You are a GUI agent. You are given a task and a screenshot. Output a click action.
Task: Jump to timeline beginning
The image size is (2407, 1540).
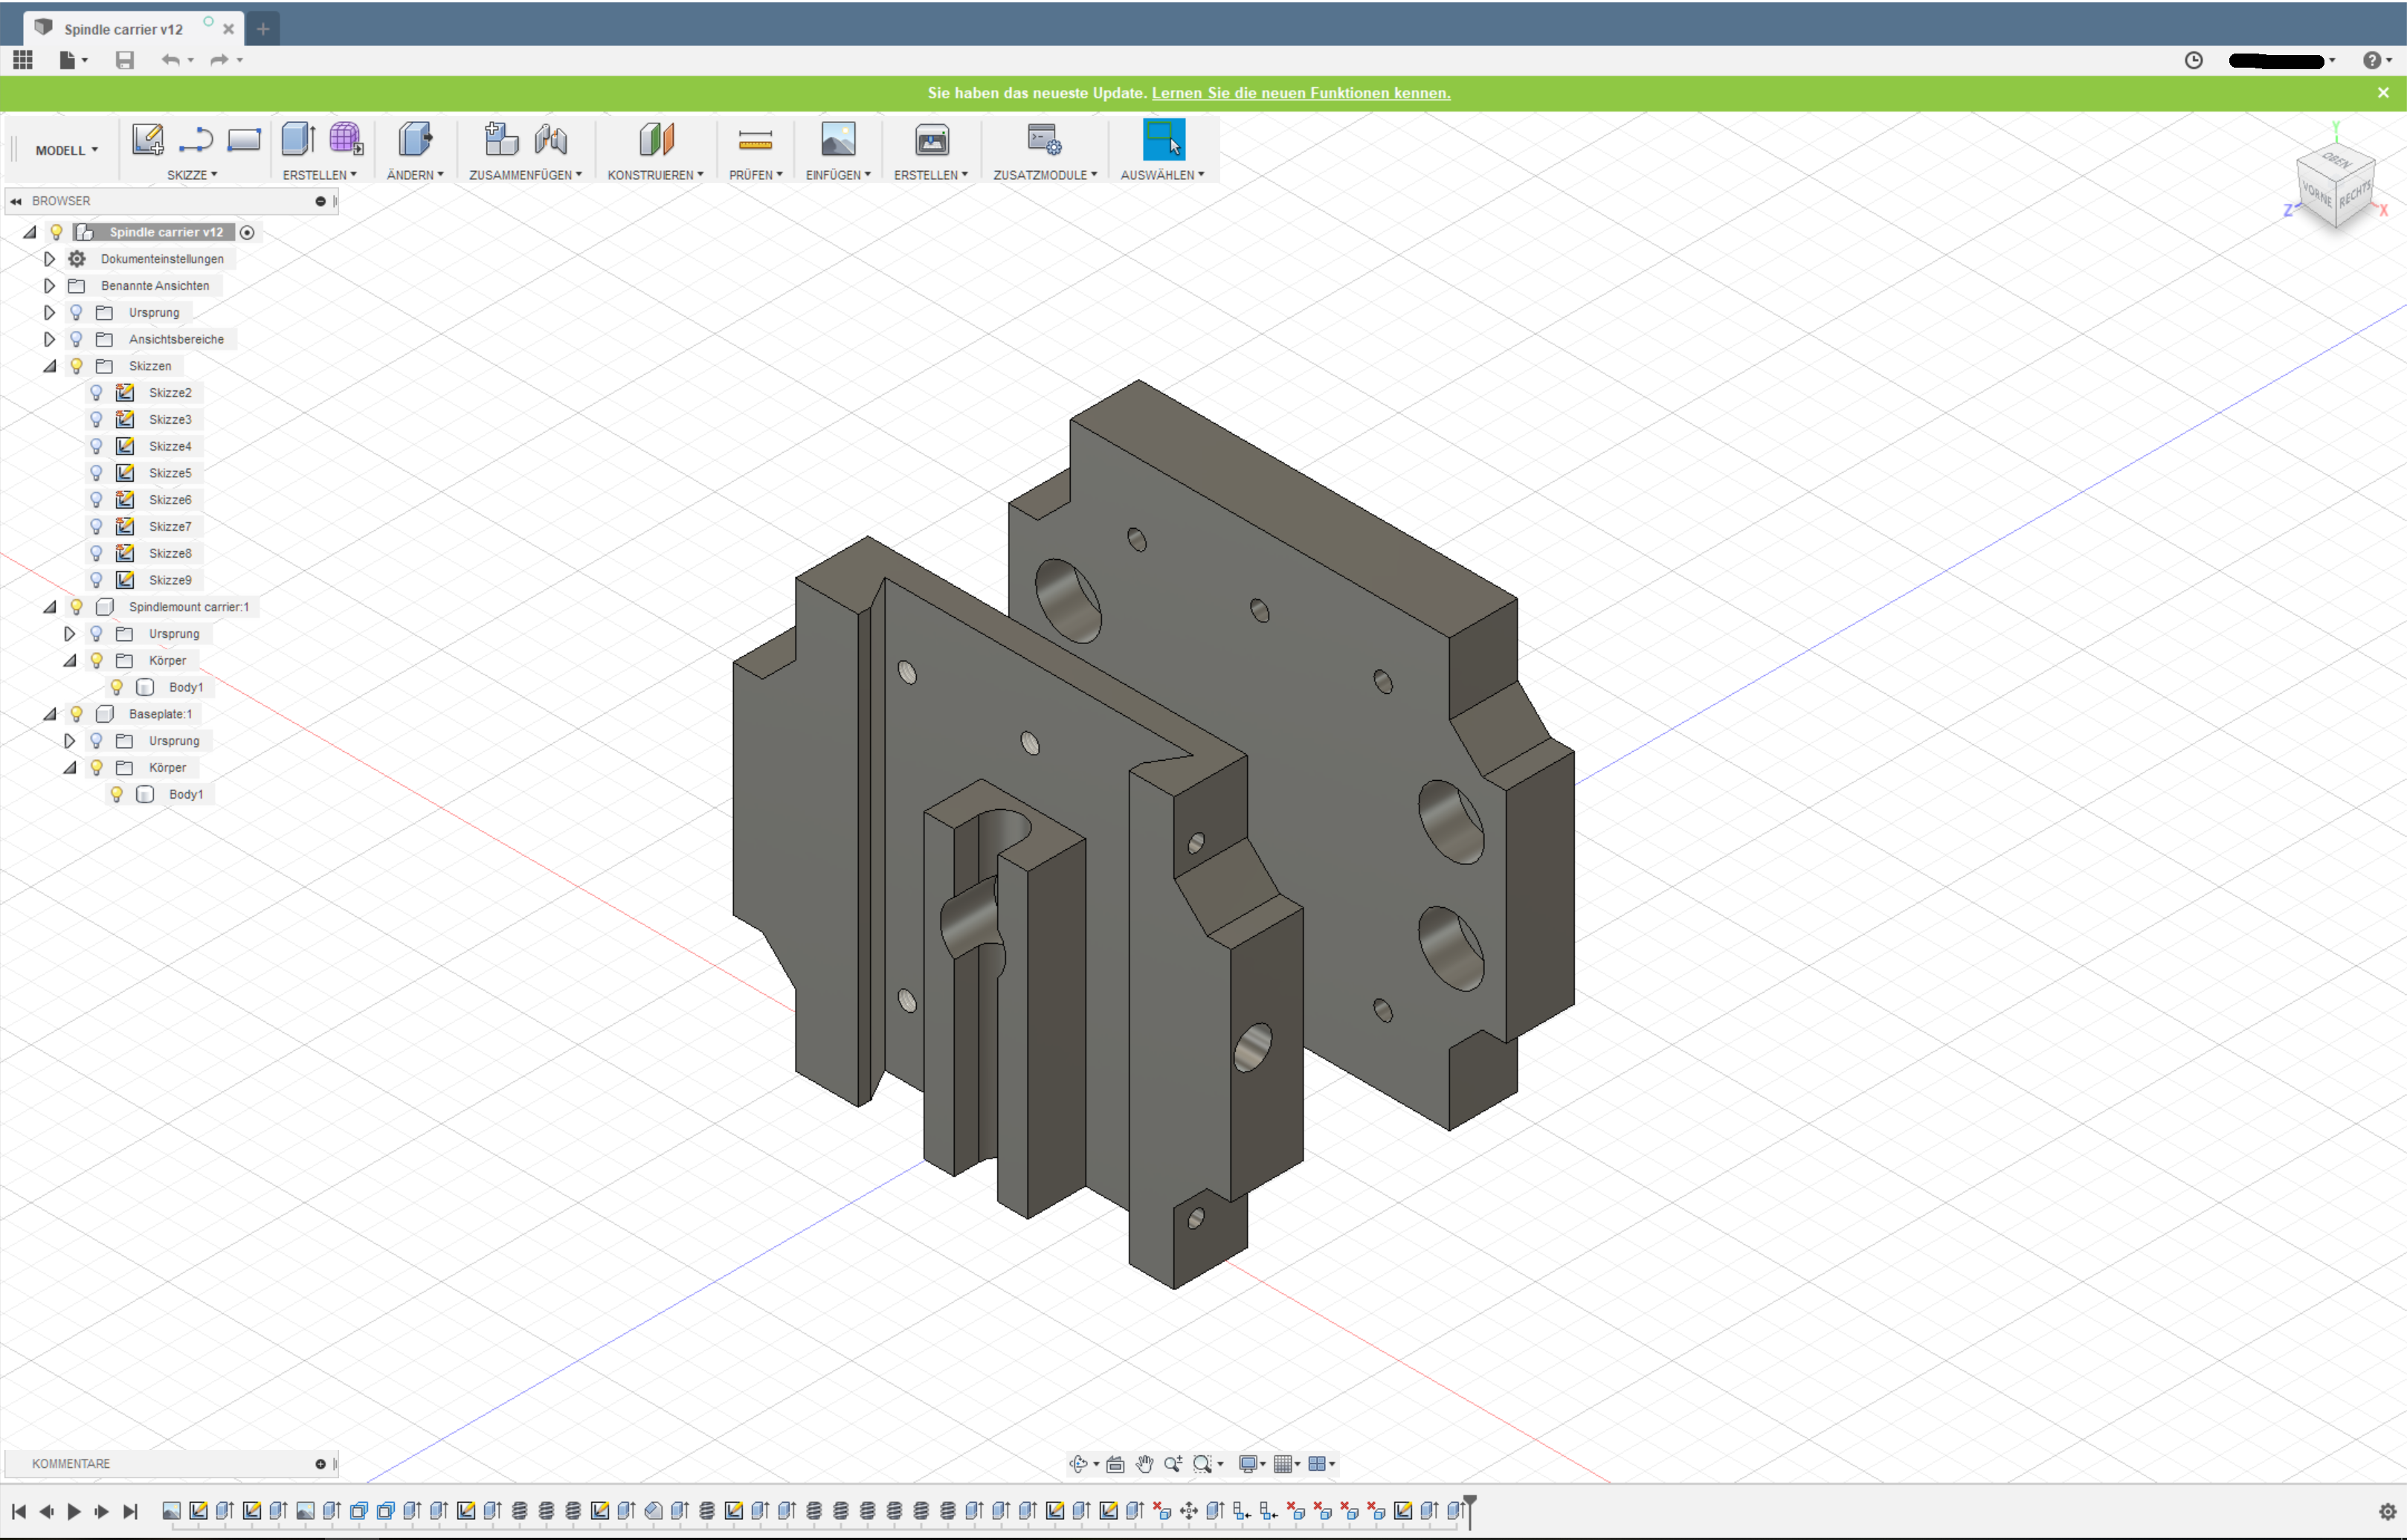[19, 1511]
